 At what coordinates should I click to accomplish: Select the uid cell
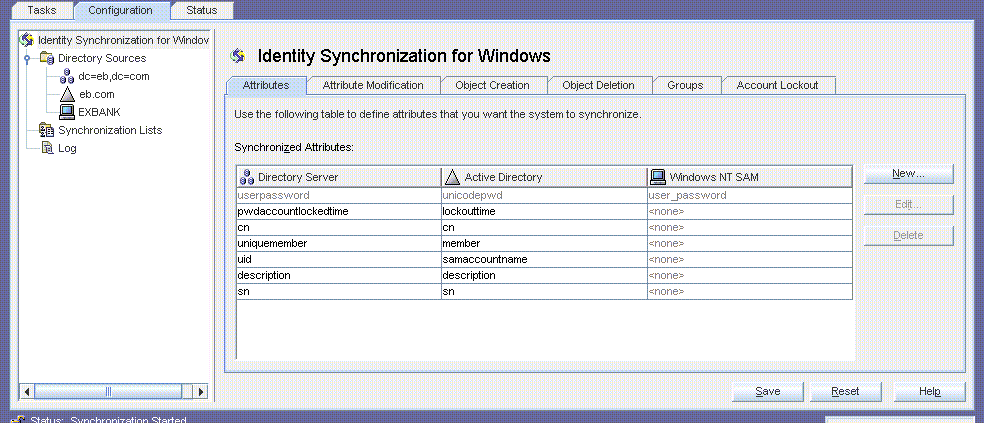[339, 259]
